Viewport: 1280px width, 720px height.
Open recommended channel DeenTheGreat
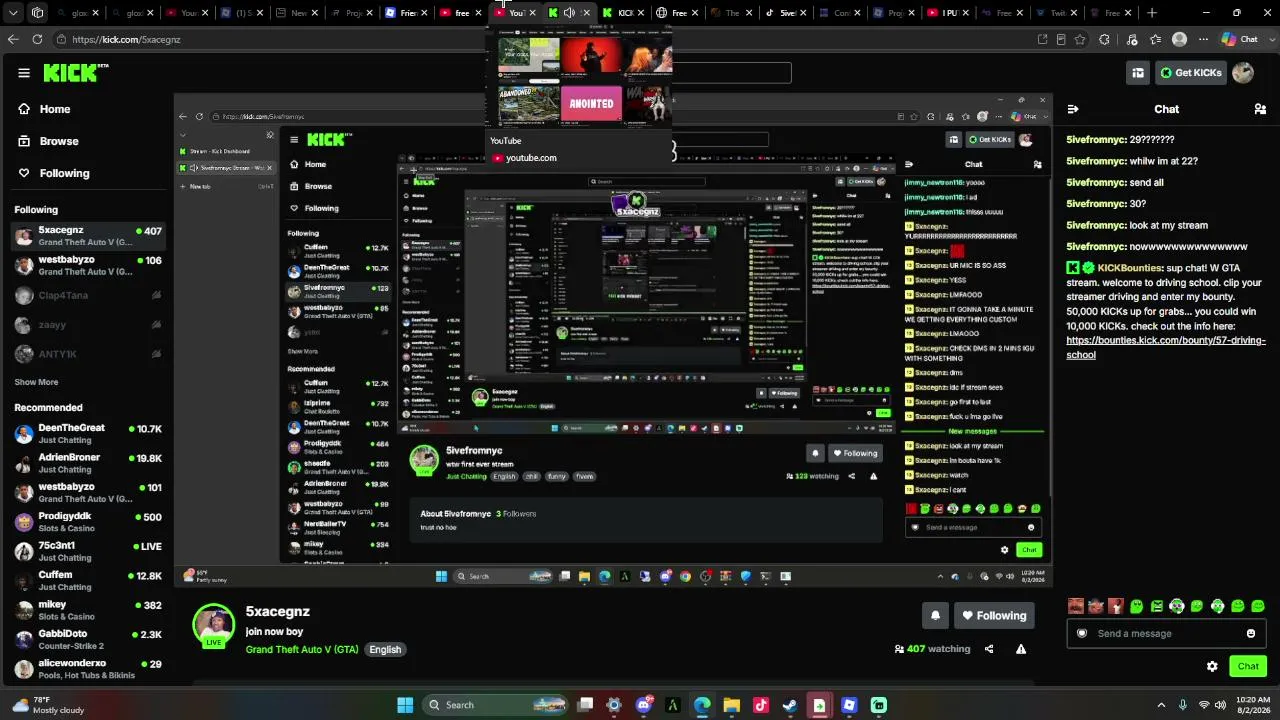(87, 434)
